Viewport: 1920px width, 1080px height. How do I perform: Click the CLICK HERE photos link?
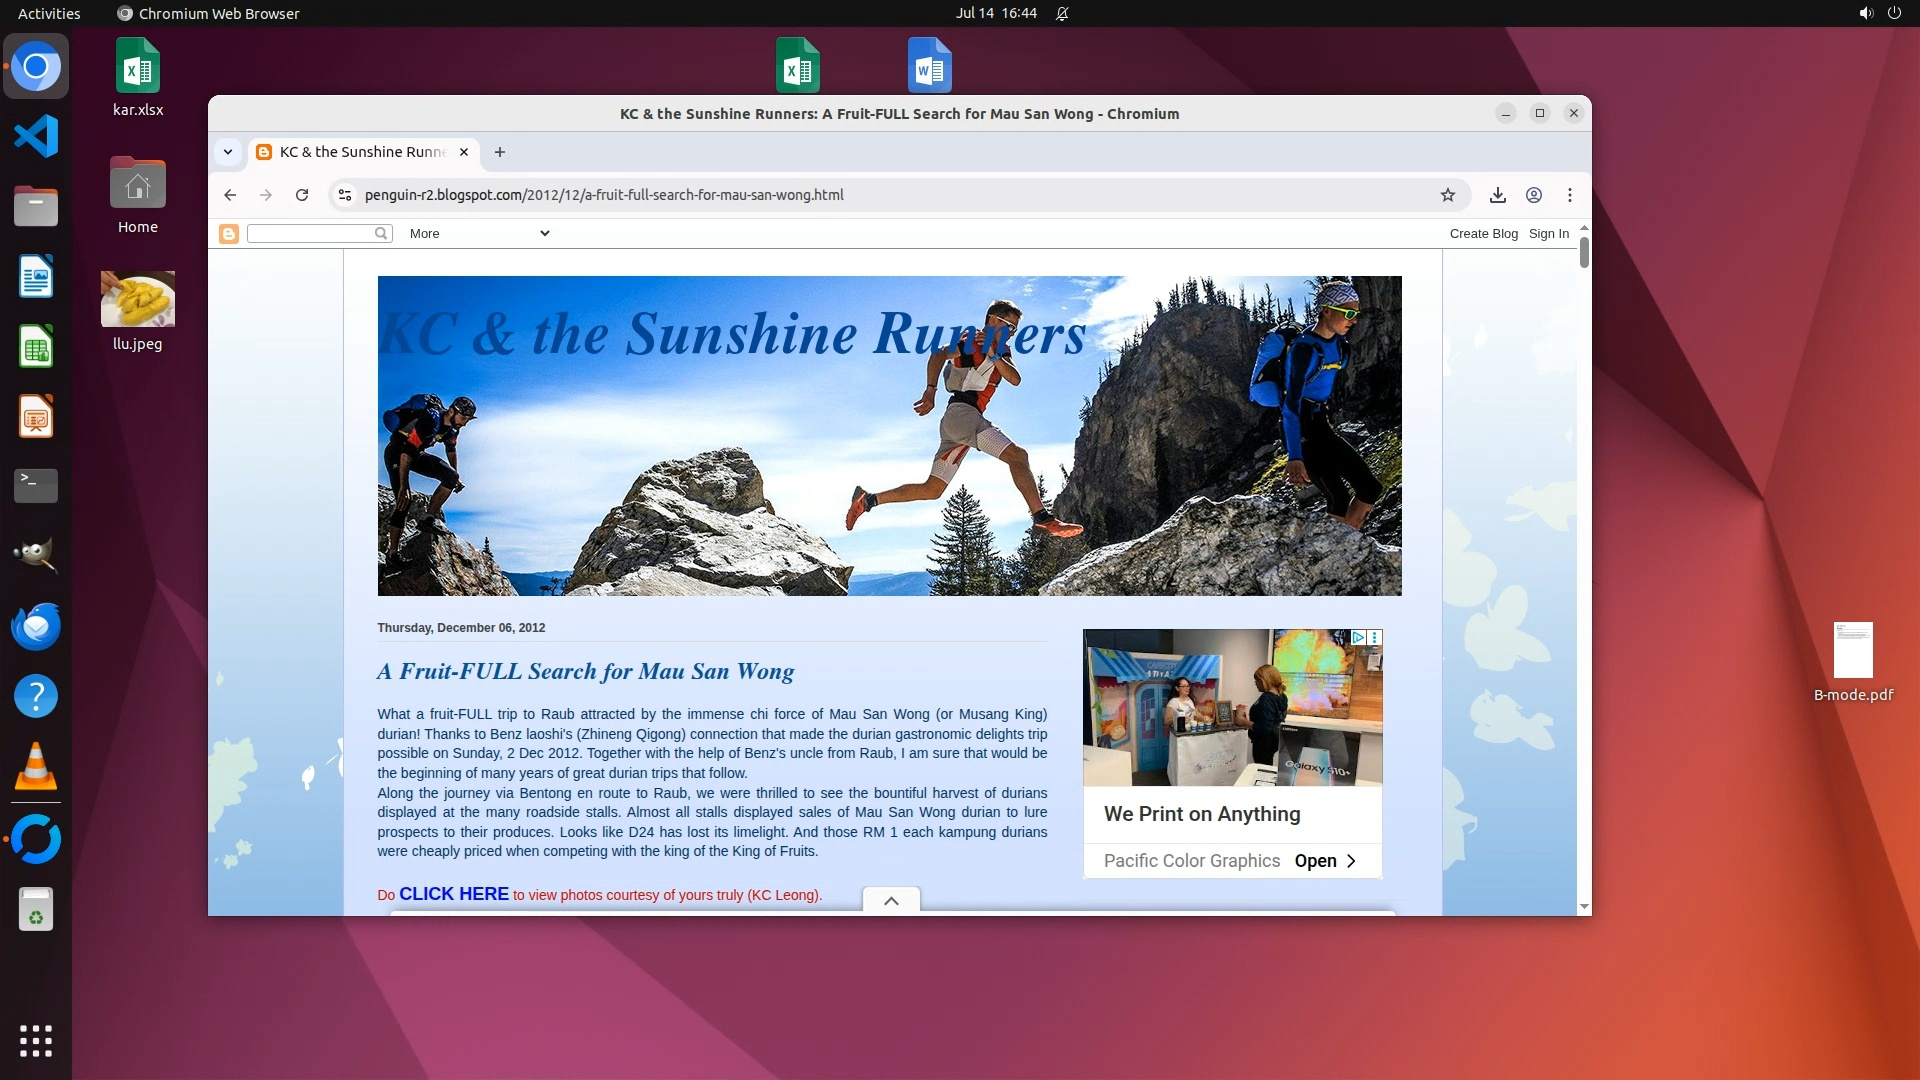click(453, 894)
